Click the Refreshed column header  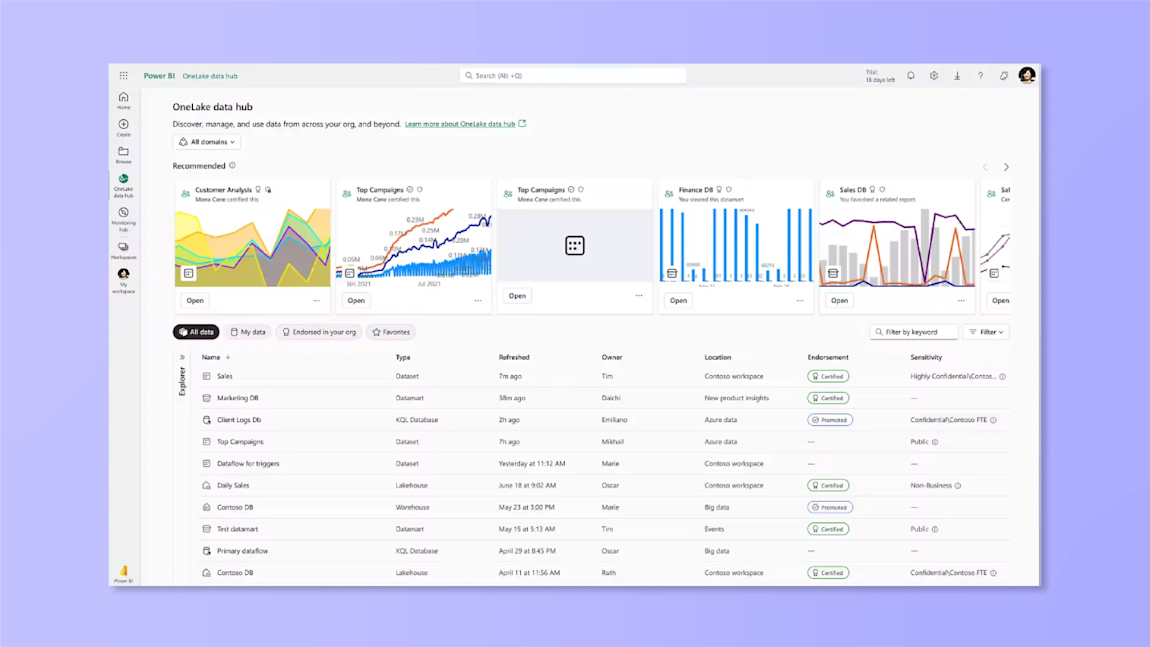(x=514, y=357)
